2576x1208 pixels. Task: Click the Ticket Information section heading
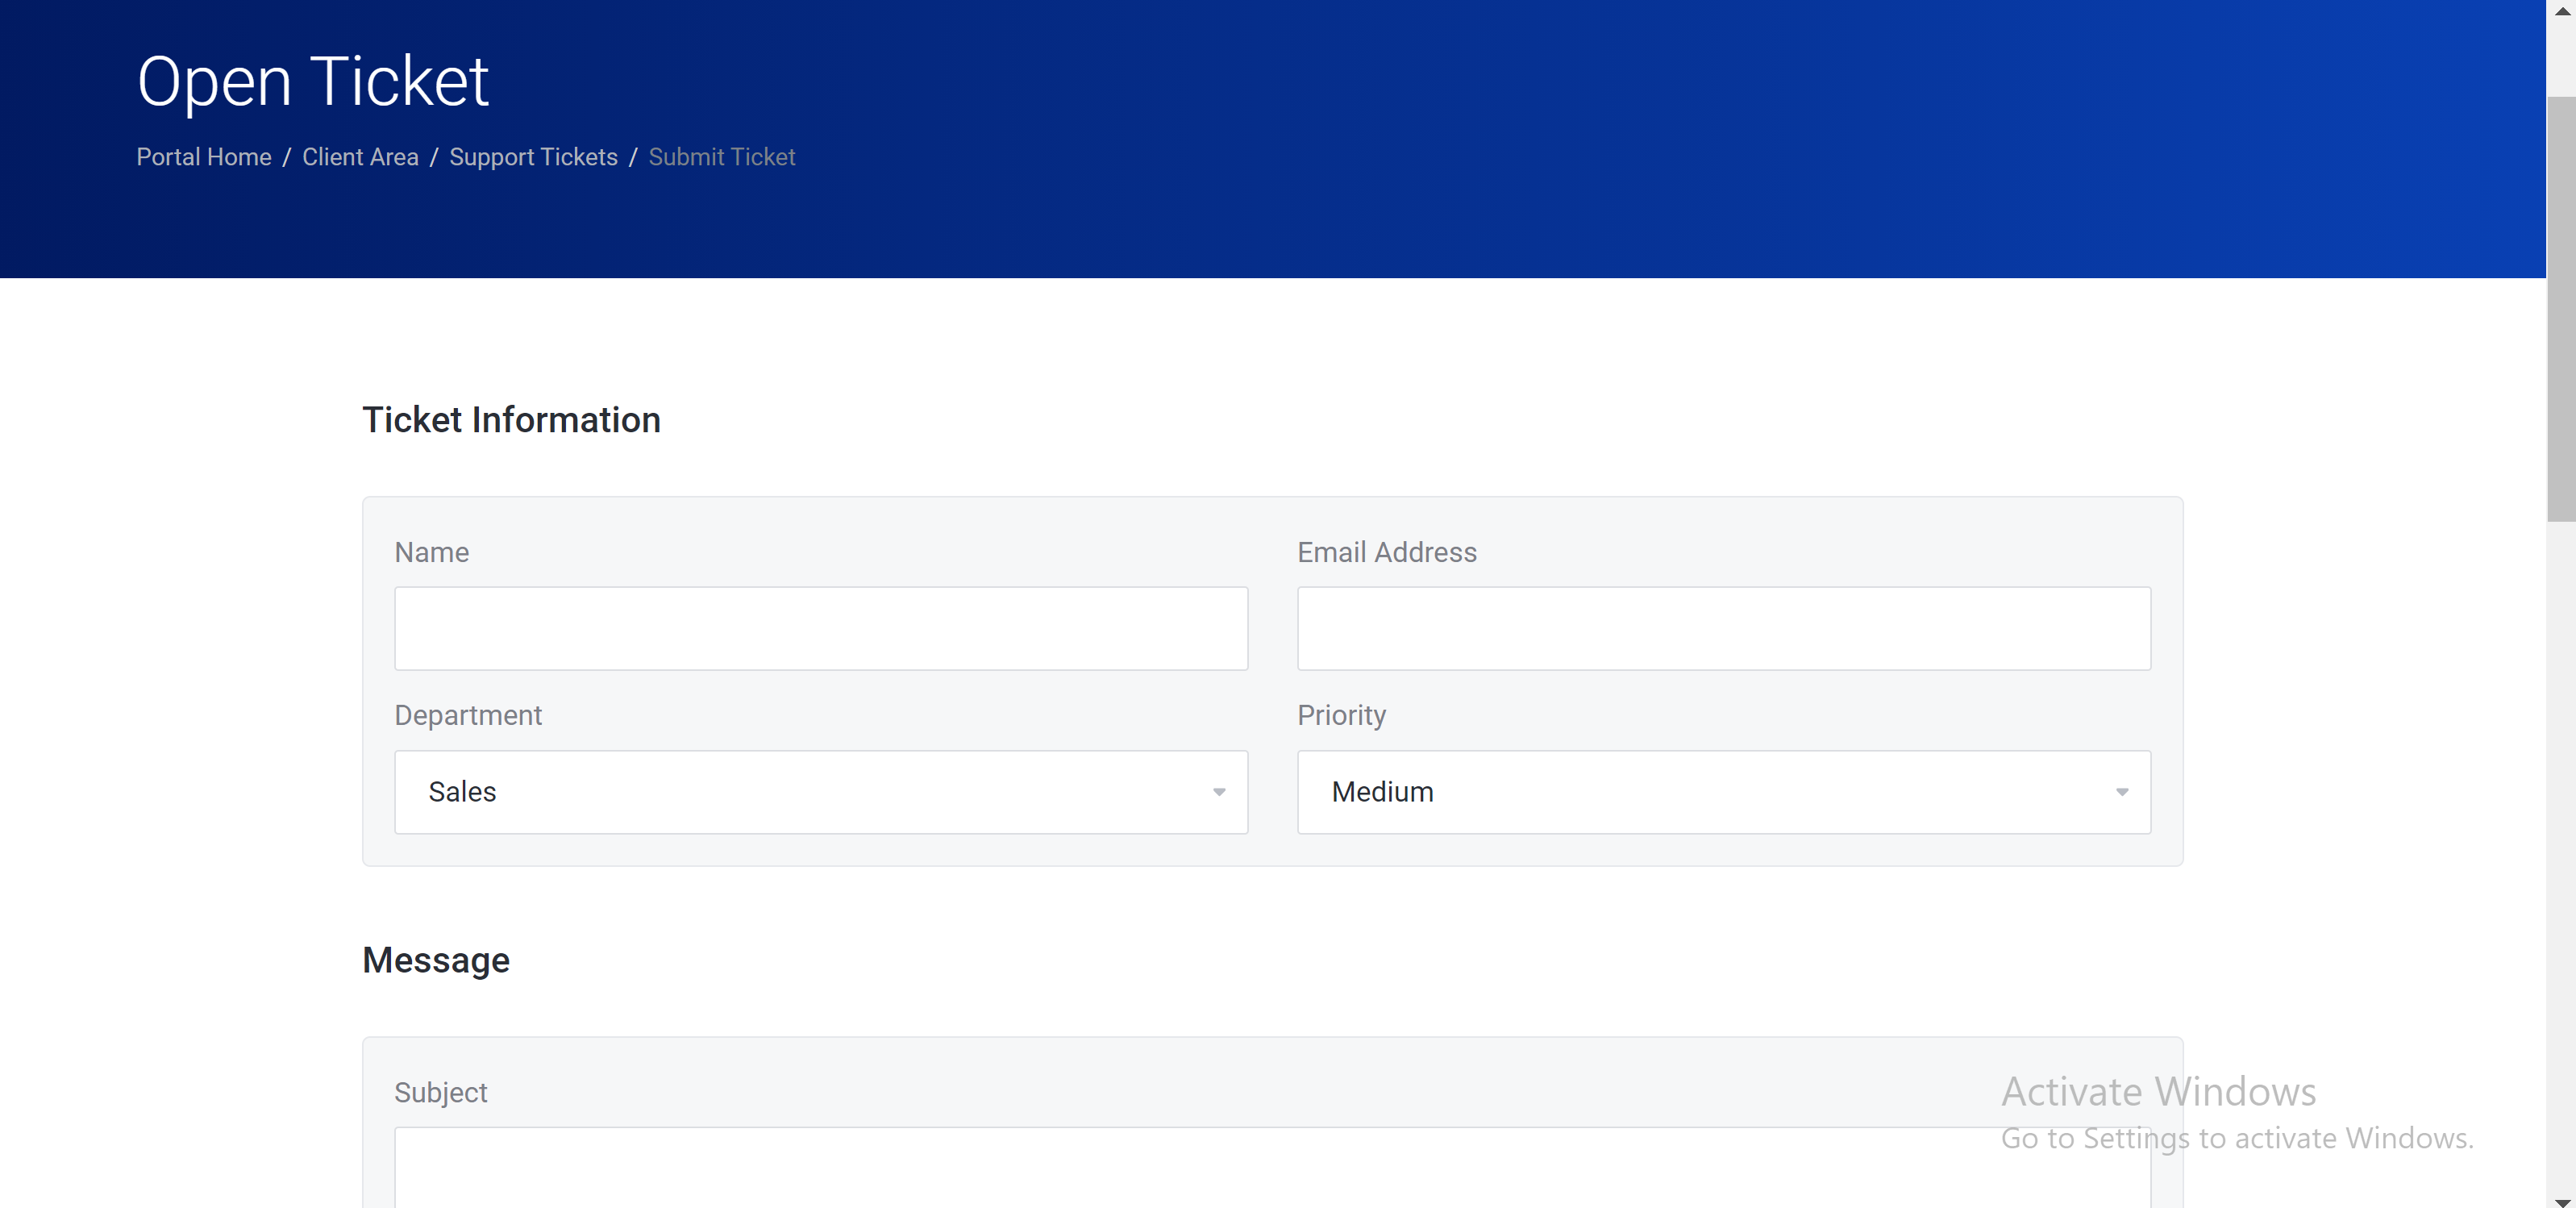click(x=511, y=420)
